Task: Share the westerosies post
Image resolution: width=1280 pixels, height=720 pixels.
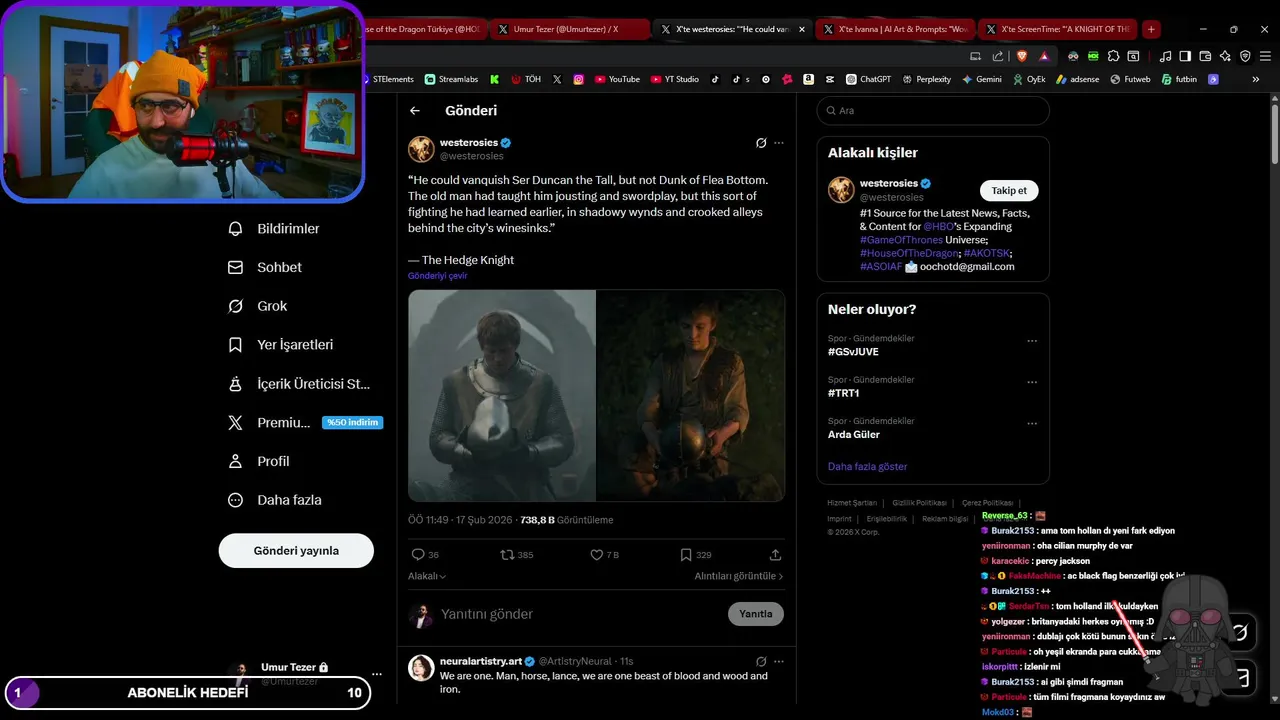Action: coord(775,555)
